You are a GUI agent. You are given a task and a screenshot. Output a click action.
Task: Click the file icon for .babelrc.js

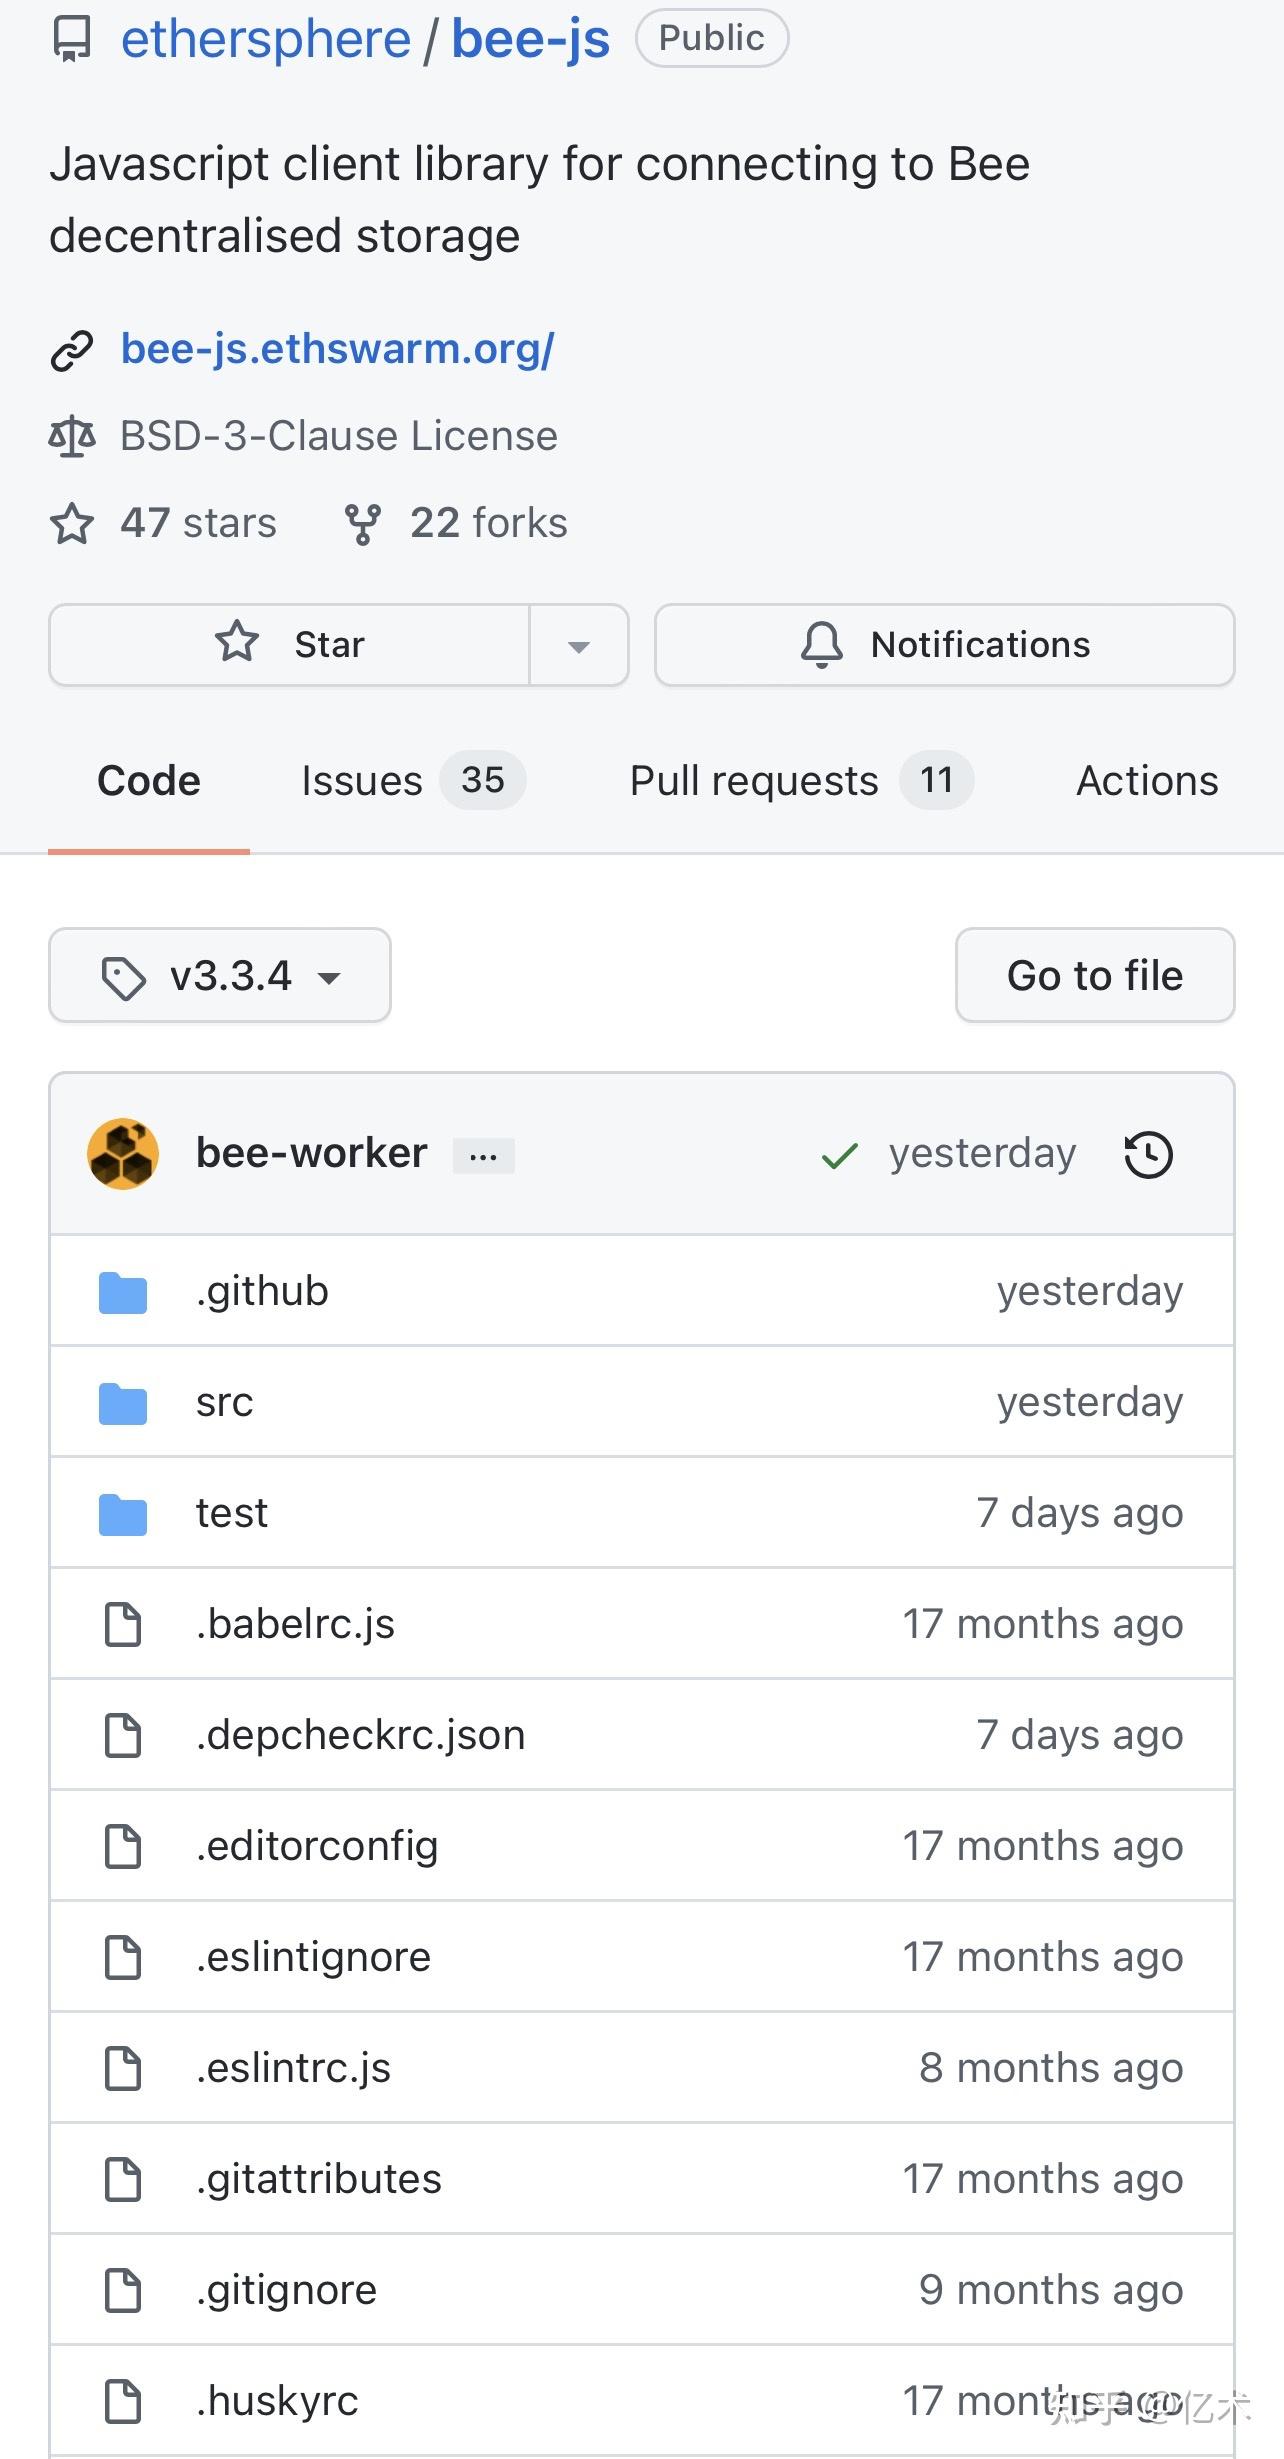(123, 1624)
